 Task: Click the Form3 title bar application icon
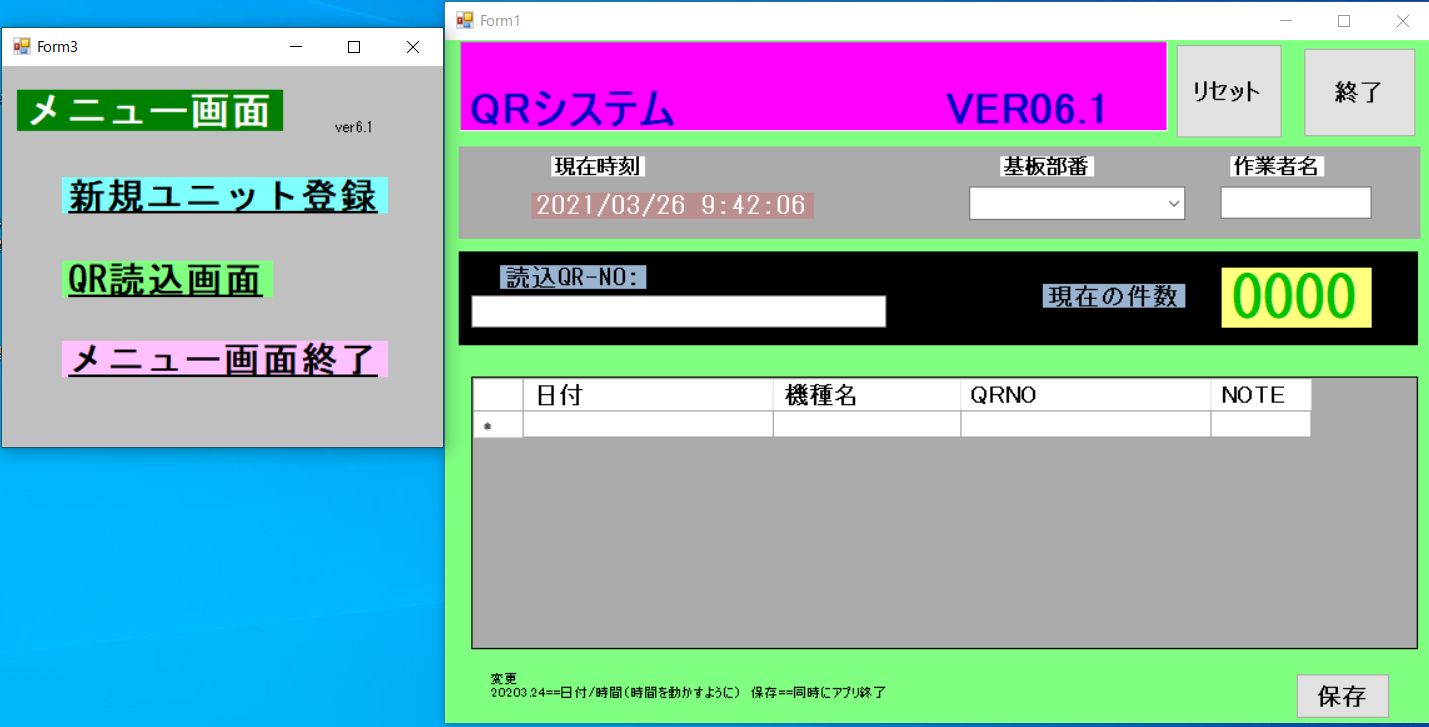[22, 46]
